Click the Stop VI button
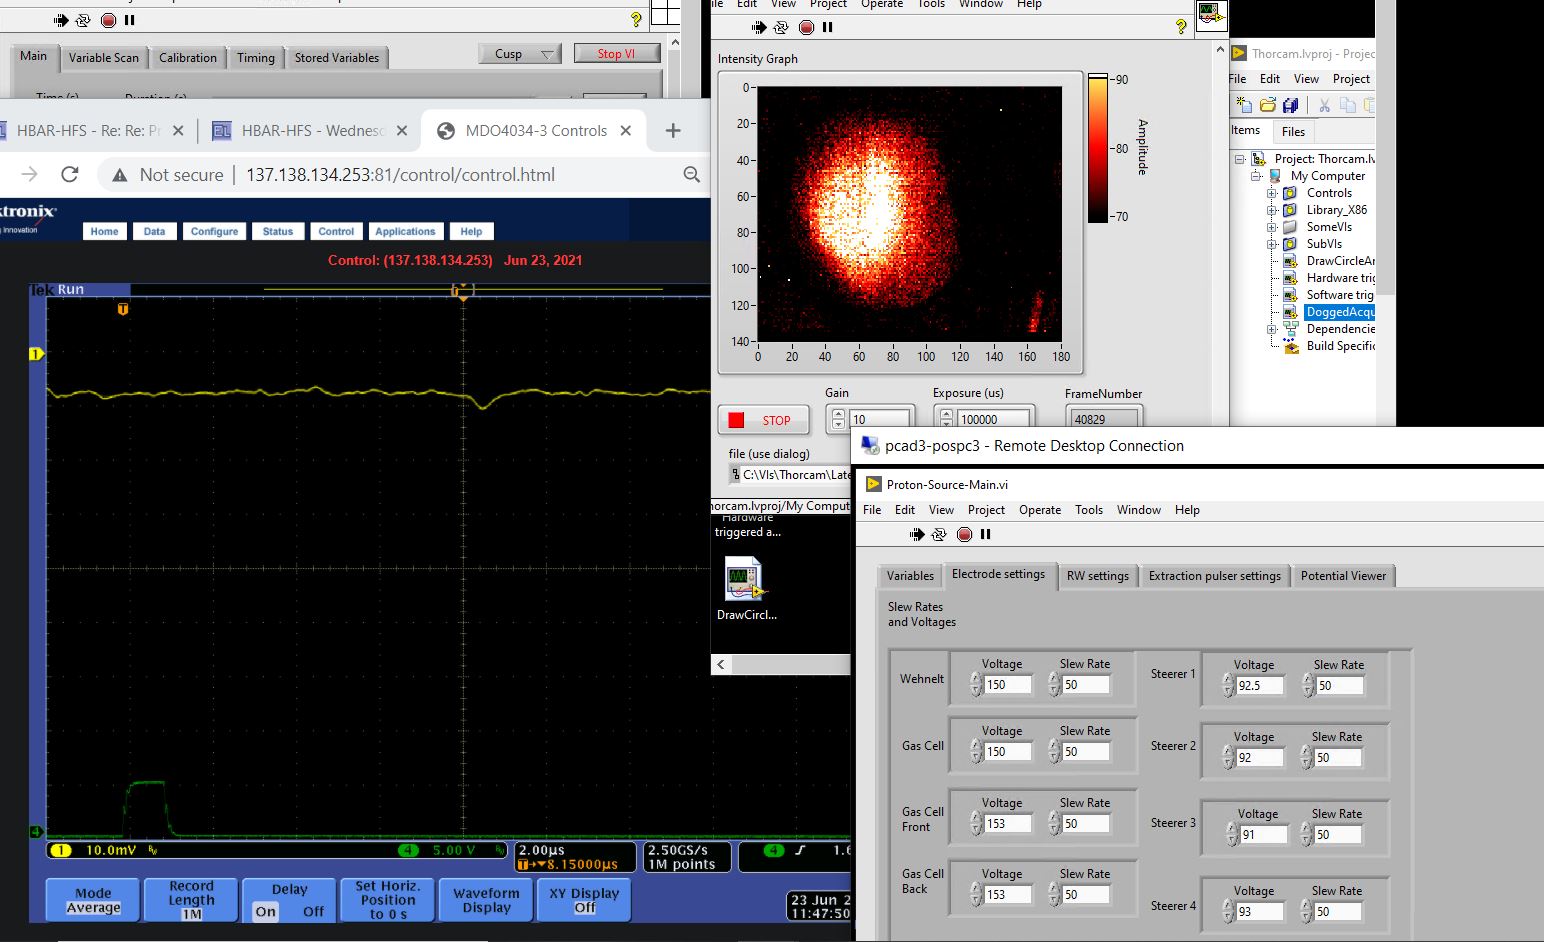 coord(616,54)
